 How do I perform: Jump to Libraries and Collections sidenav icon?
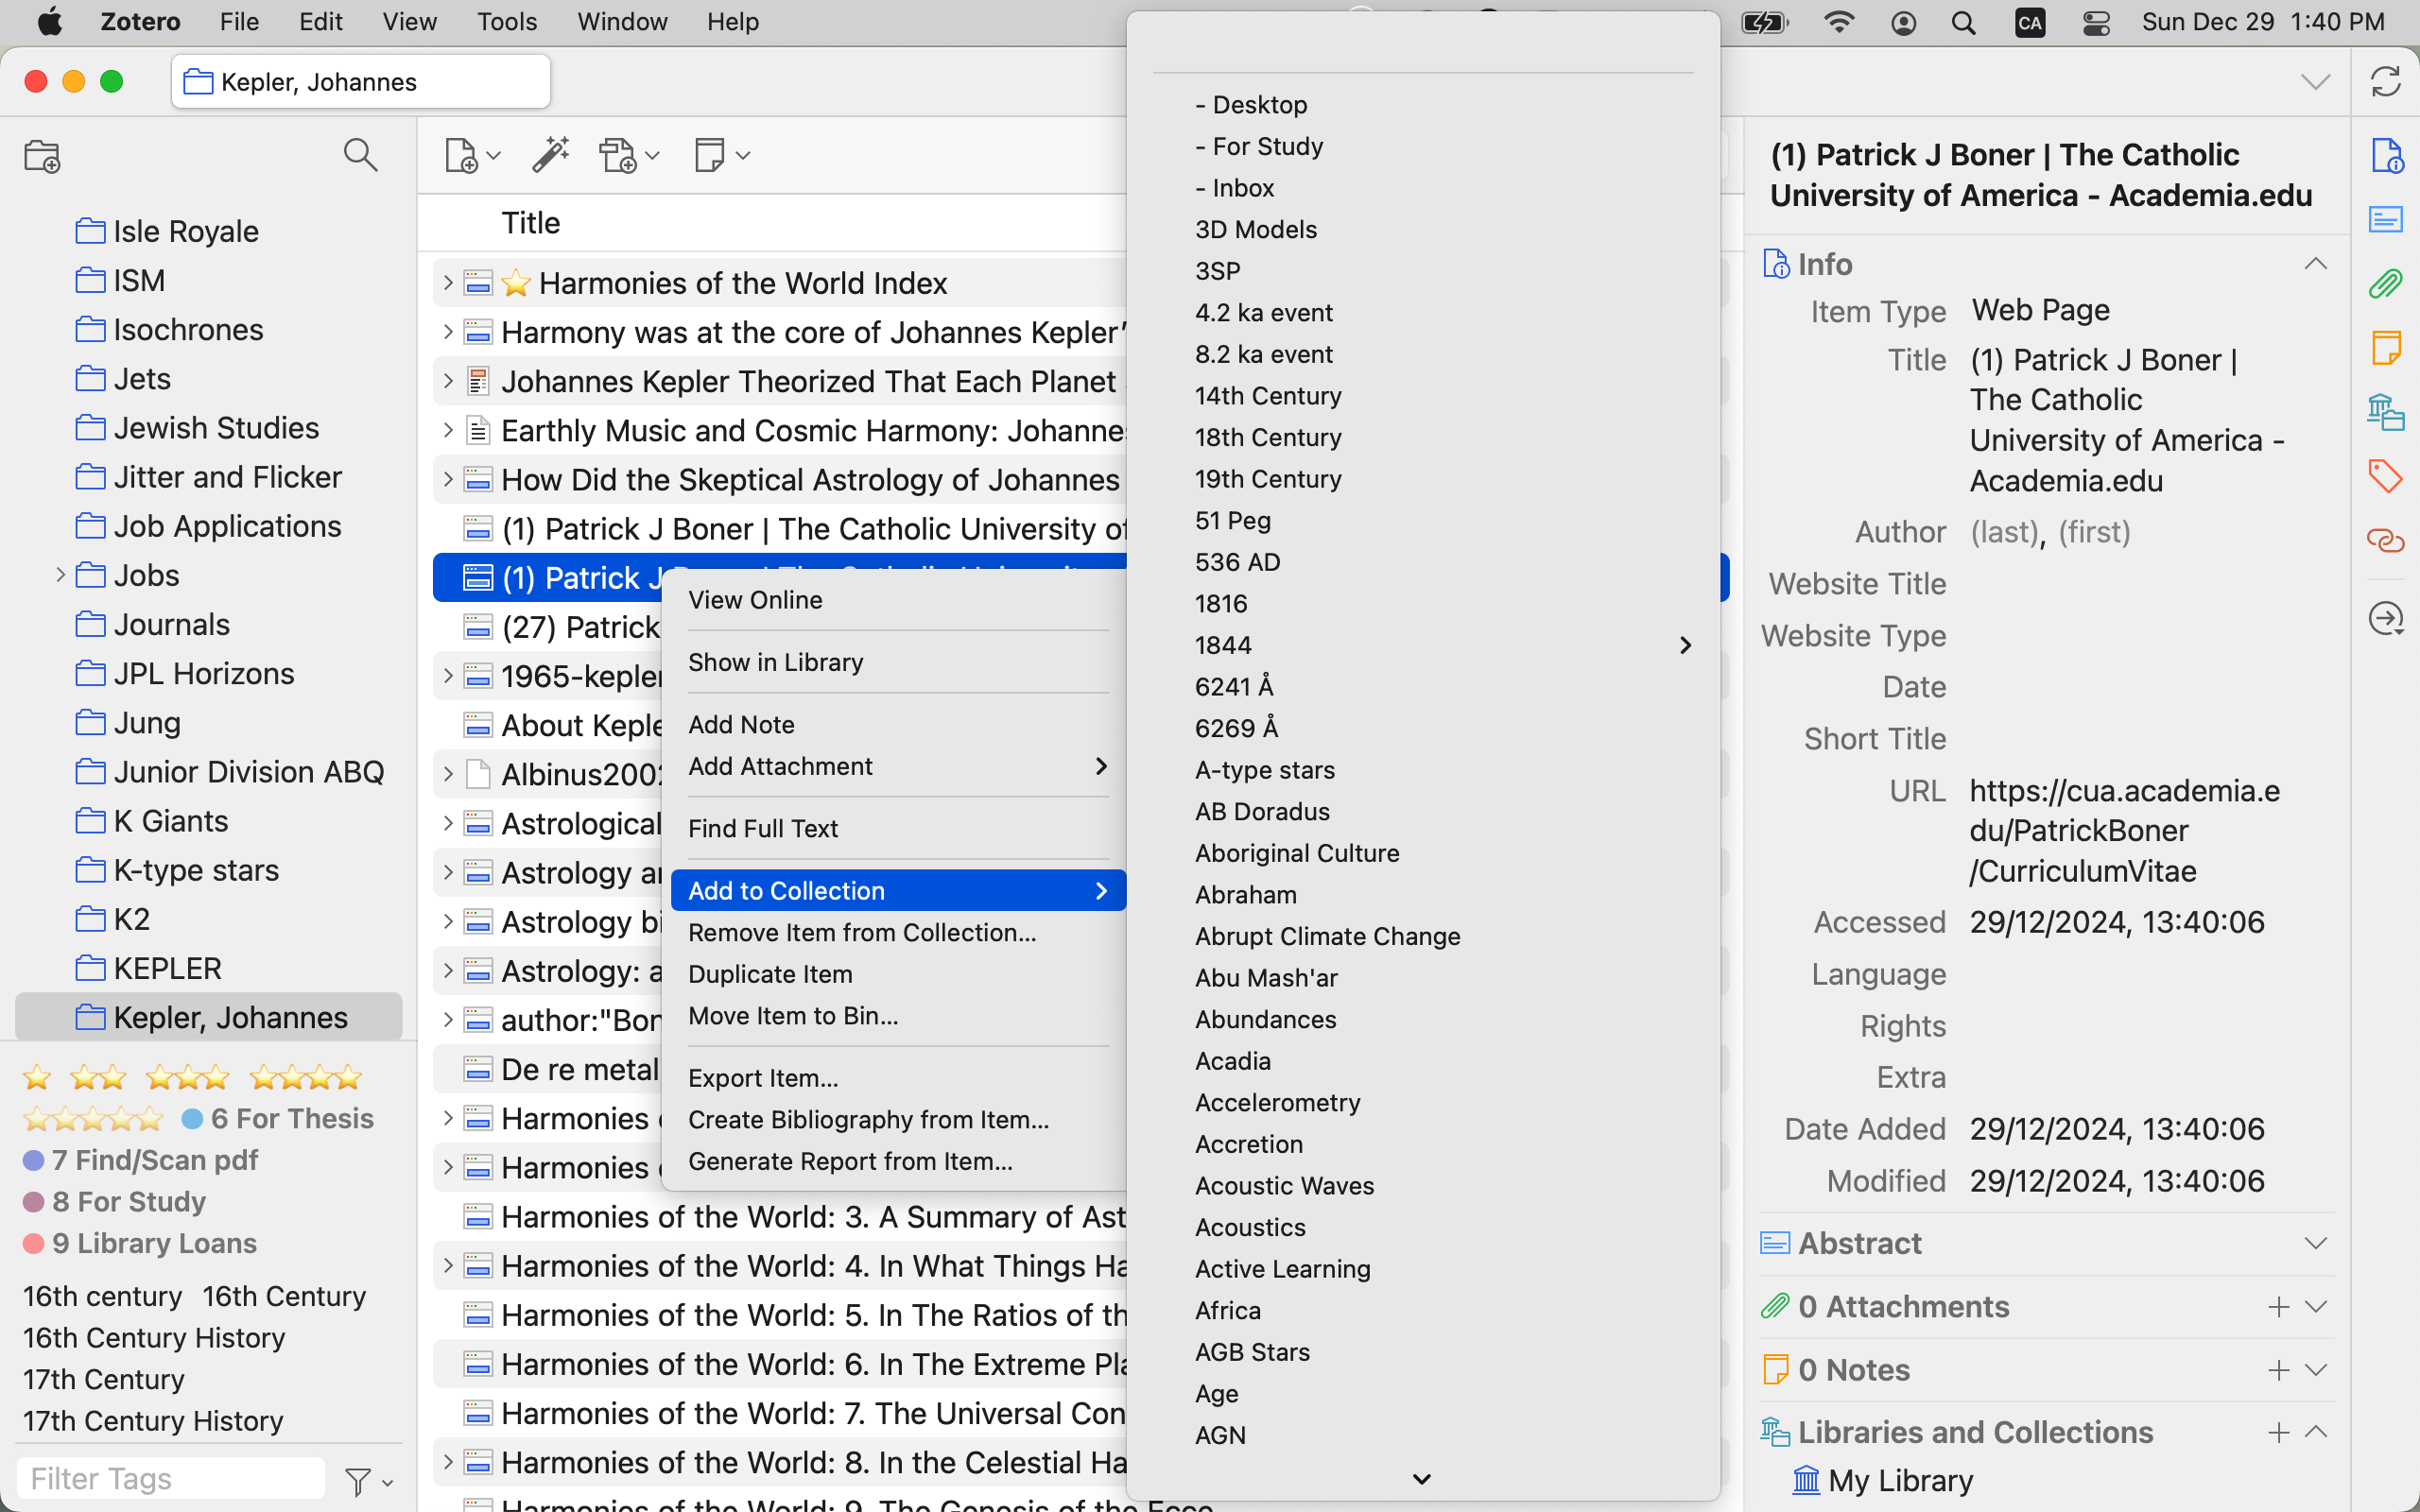click(x=2386, y=411)
